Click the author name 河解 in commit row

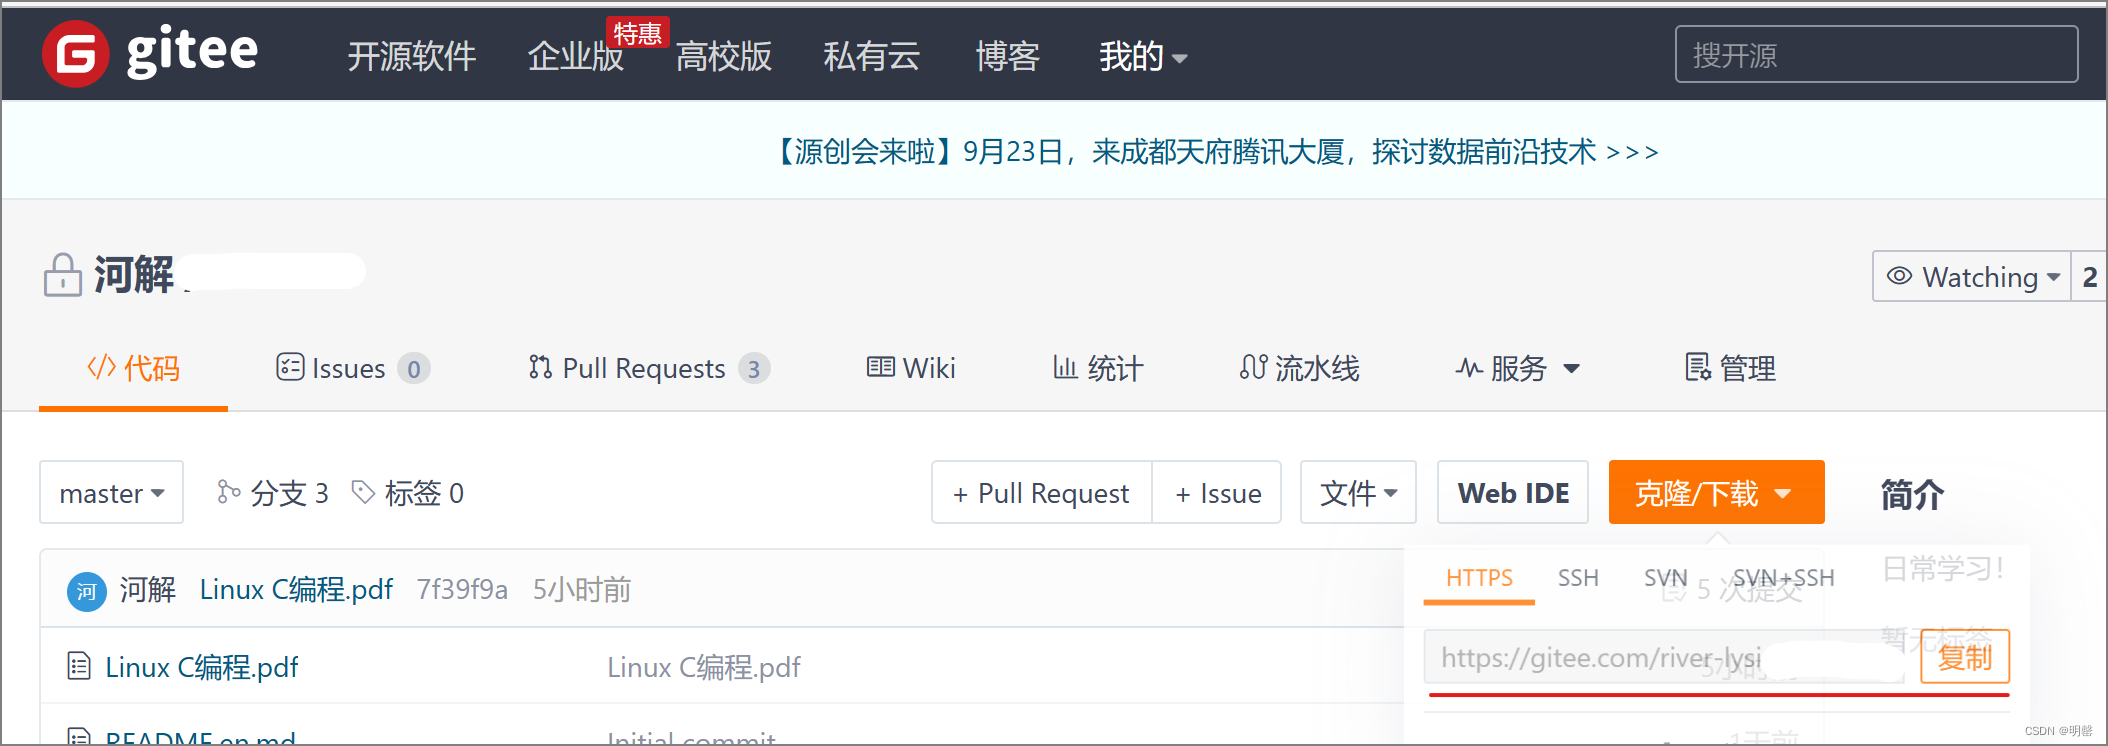pos(148,589)
